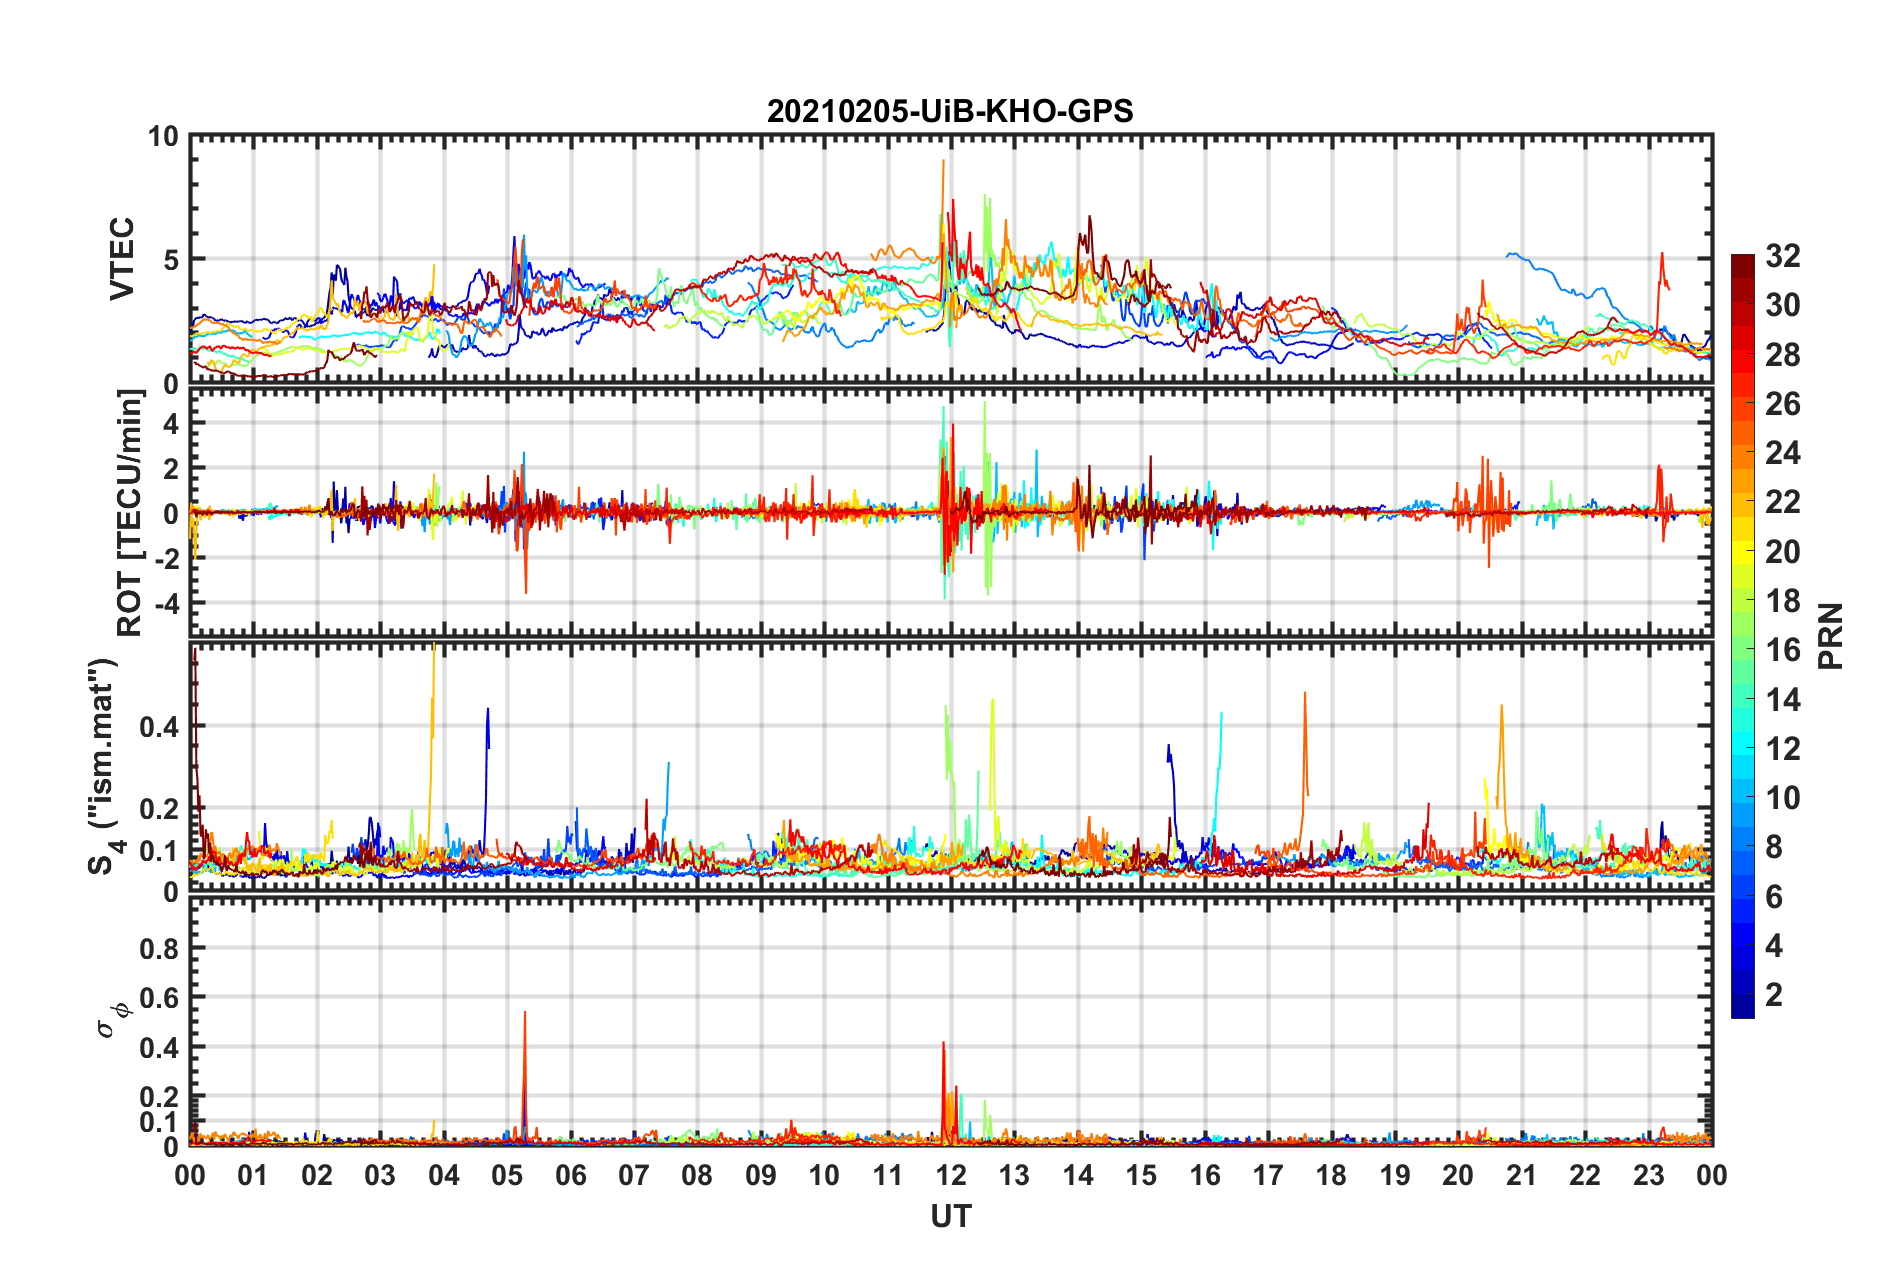Click x-axis tick label 09
Screen dimensions: 1902x1272
point(761,1175)
